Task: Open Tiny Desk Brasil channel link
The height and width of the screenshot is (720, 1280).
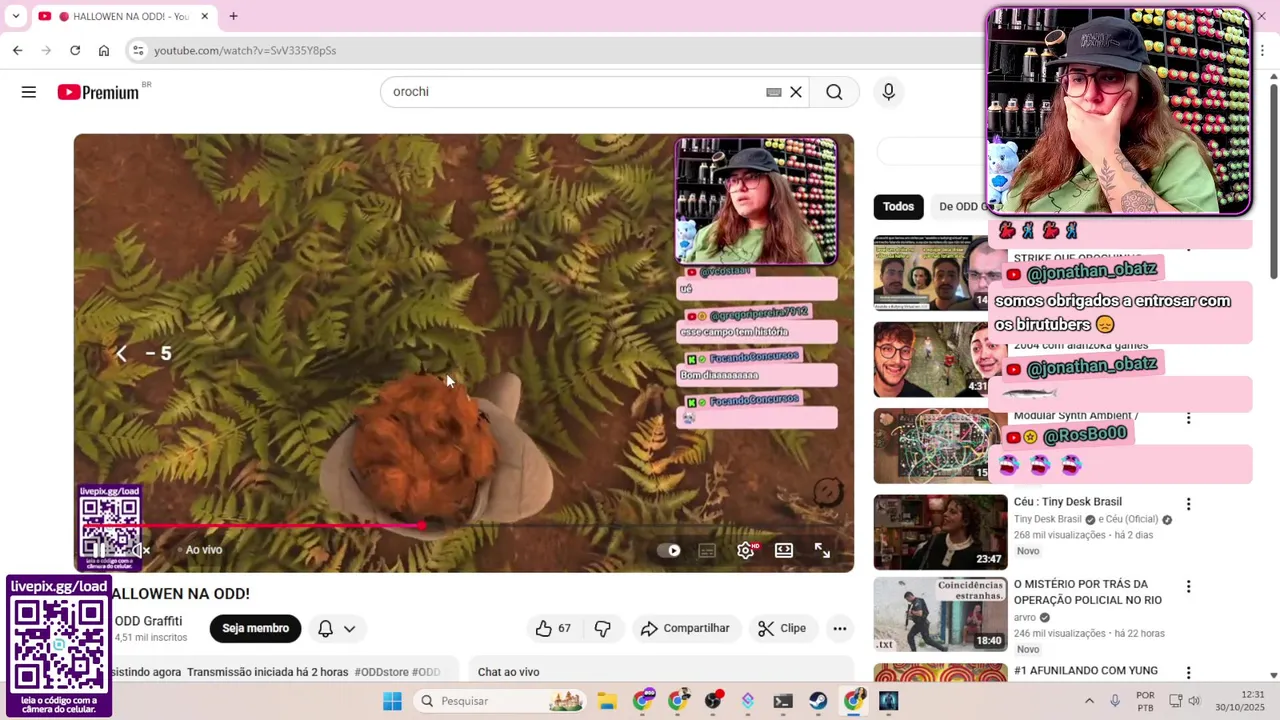Action: [x=1048, y=519]
